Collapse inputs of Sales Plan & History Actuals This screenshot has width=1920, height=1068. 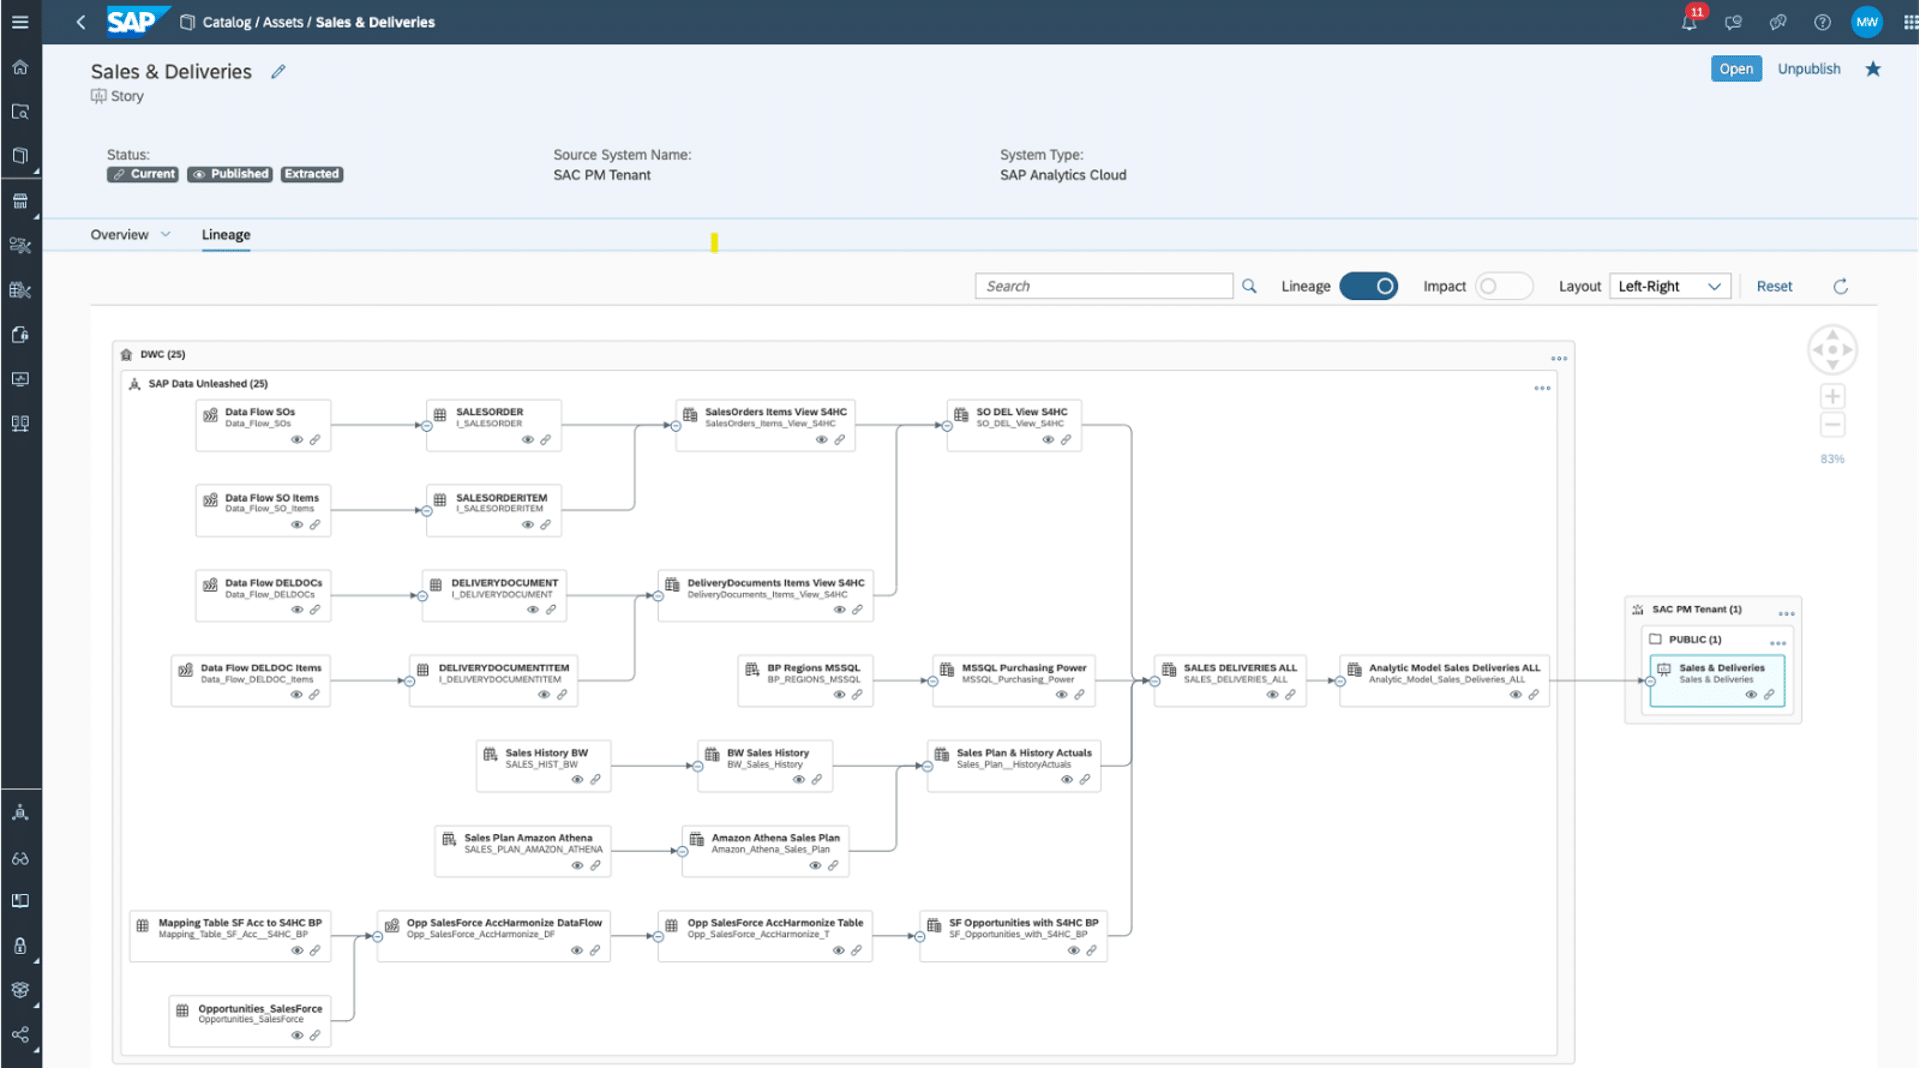pyautogui.click(x=928, y=767)
